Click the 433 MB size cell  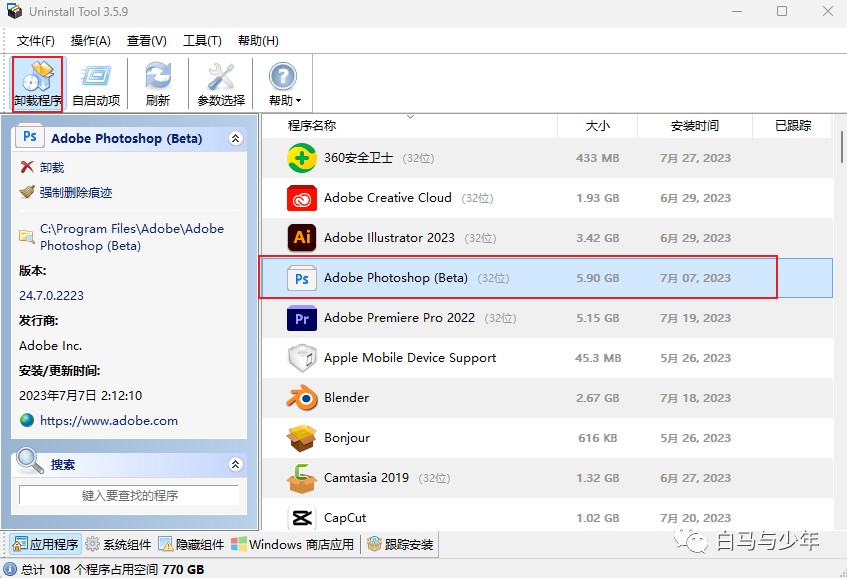point(597,158)
